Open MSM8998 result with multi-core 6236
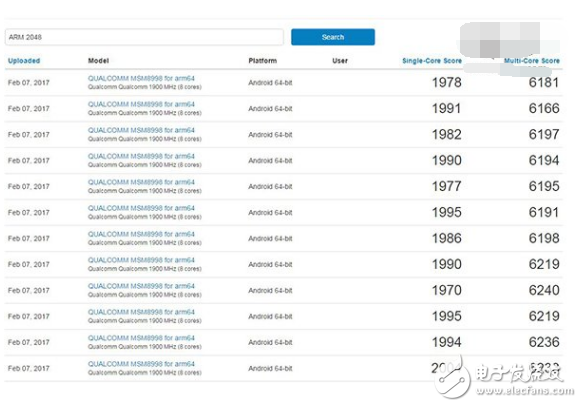The width and height of the screenshot is (582, 407). click(141, 338)
